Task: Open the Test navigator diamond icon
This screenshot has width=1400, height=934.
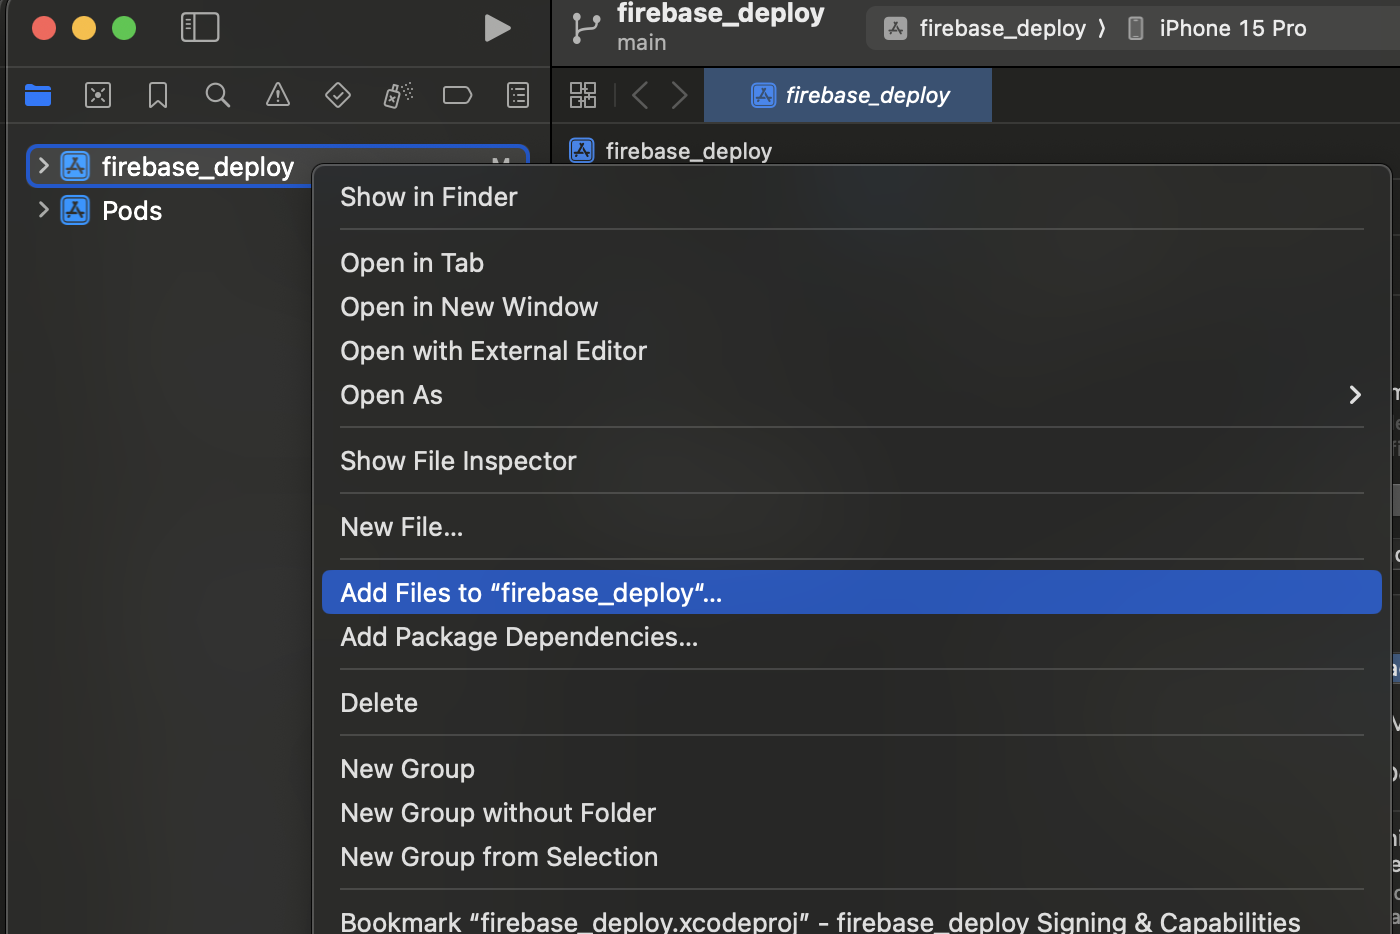Action: (338, 95)
